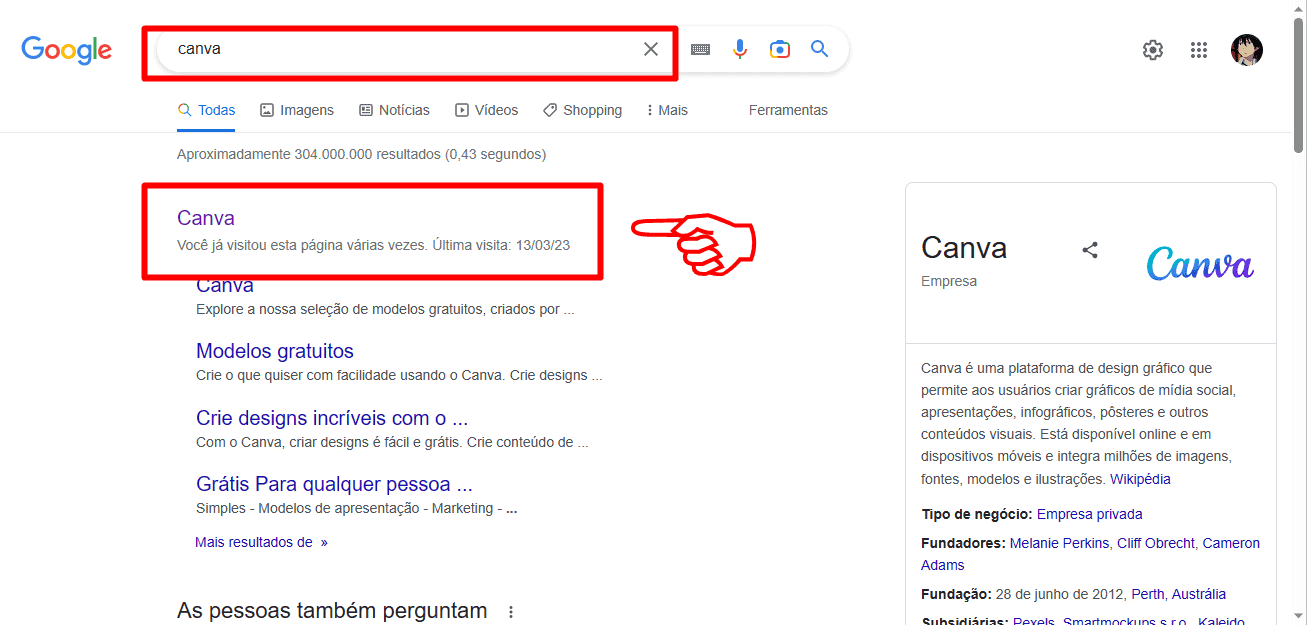Switch to the Vídeos tab
The width and height of the screenshot is (1307, 625).
tap(486, 110)
